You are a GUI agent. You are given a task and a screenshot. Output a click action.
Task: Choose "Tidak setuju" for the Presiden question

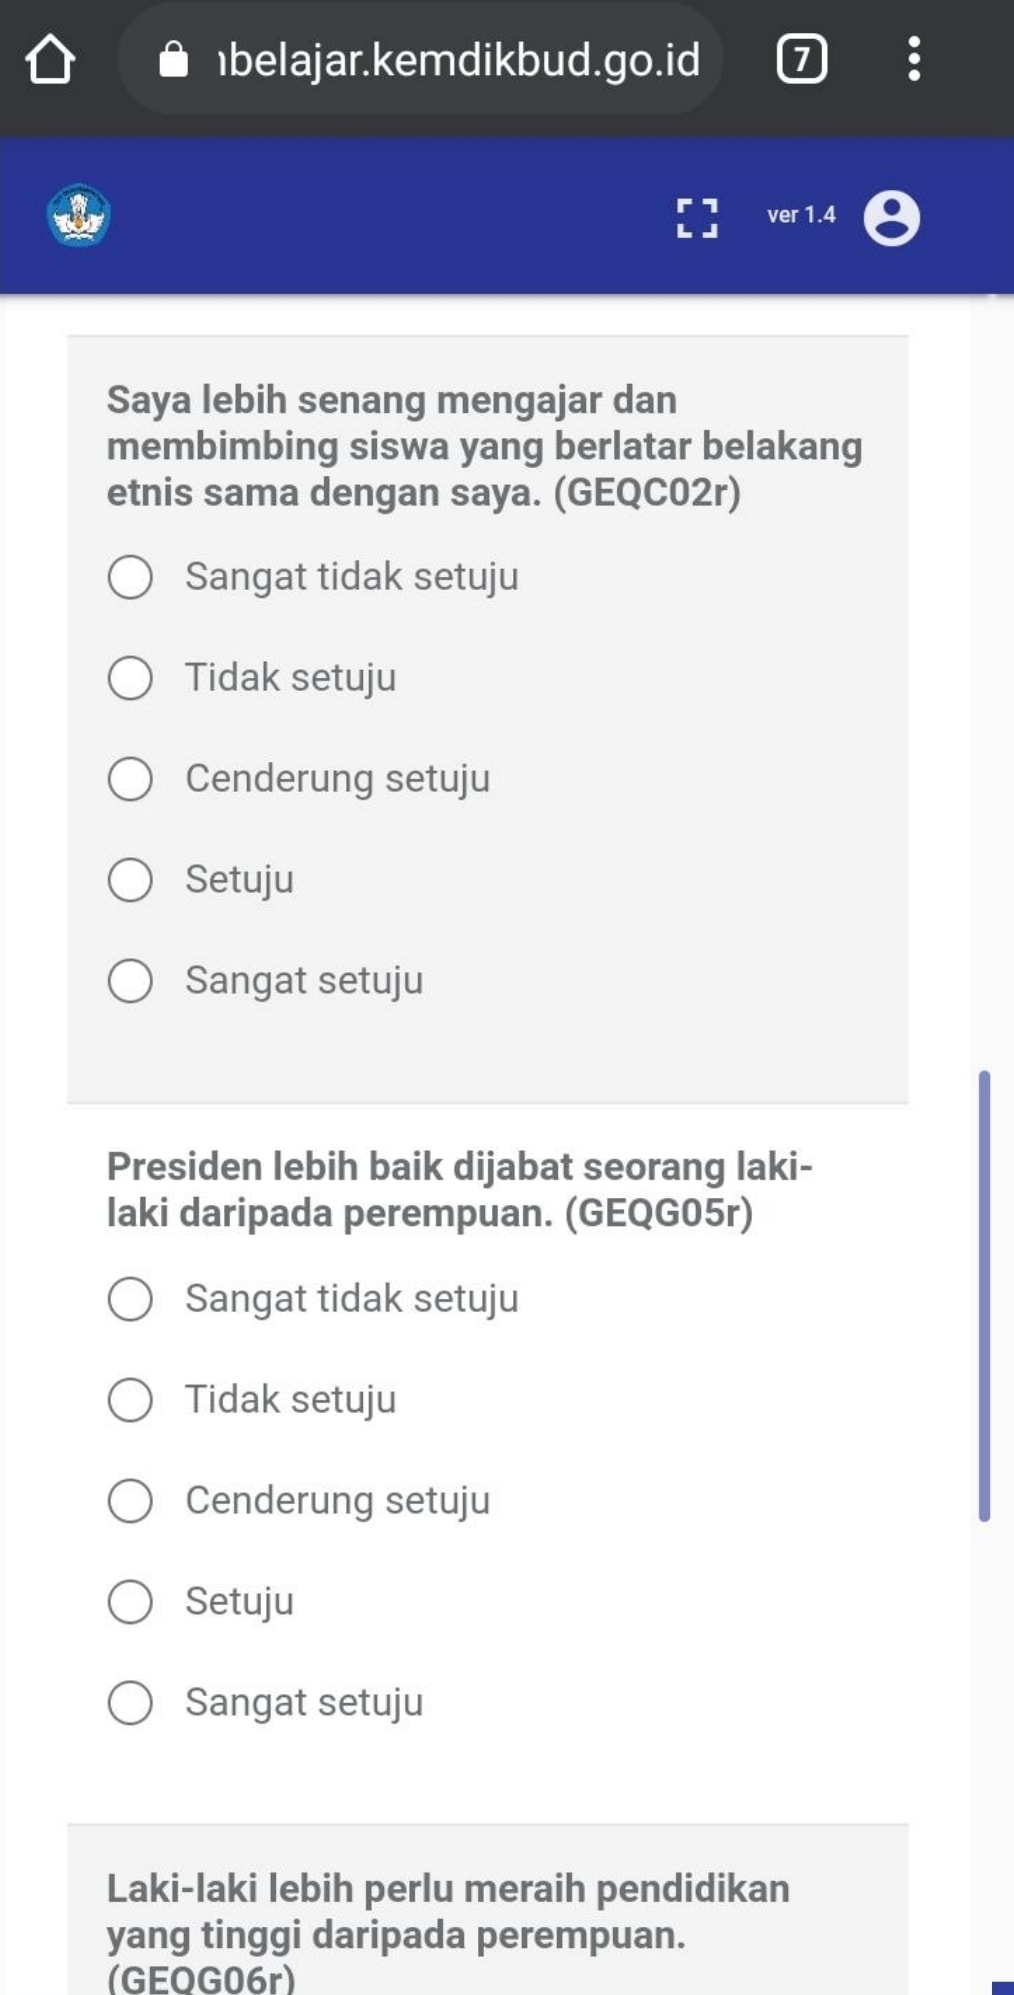pos(130,1400)
